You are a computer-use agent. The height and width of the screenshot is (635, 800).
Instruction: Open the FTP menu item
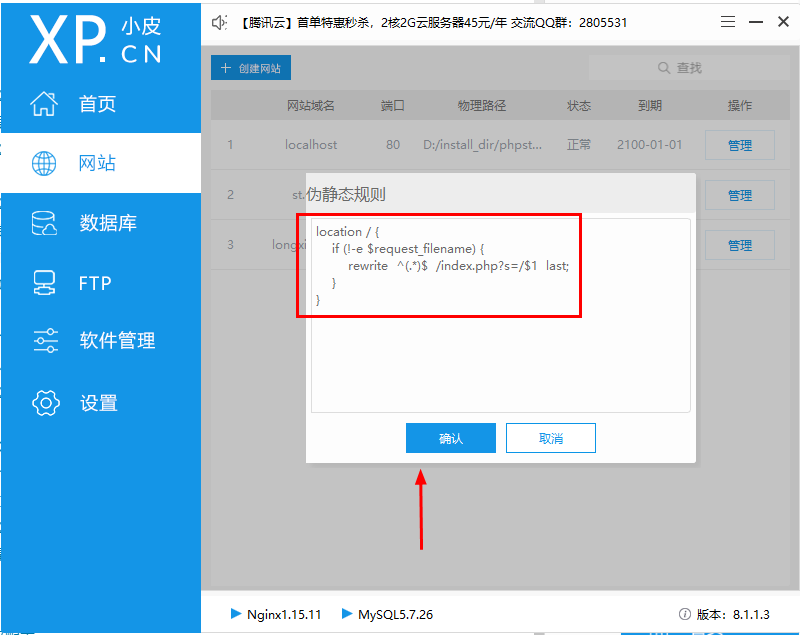(x=101, y=283)
